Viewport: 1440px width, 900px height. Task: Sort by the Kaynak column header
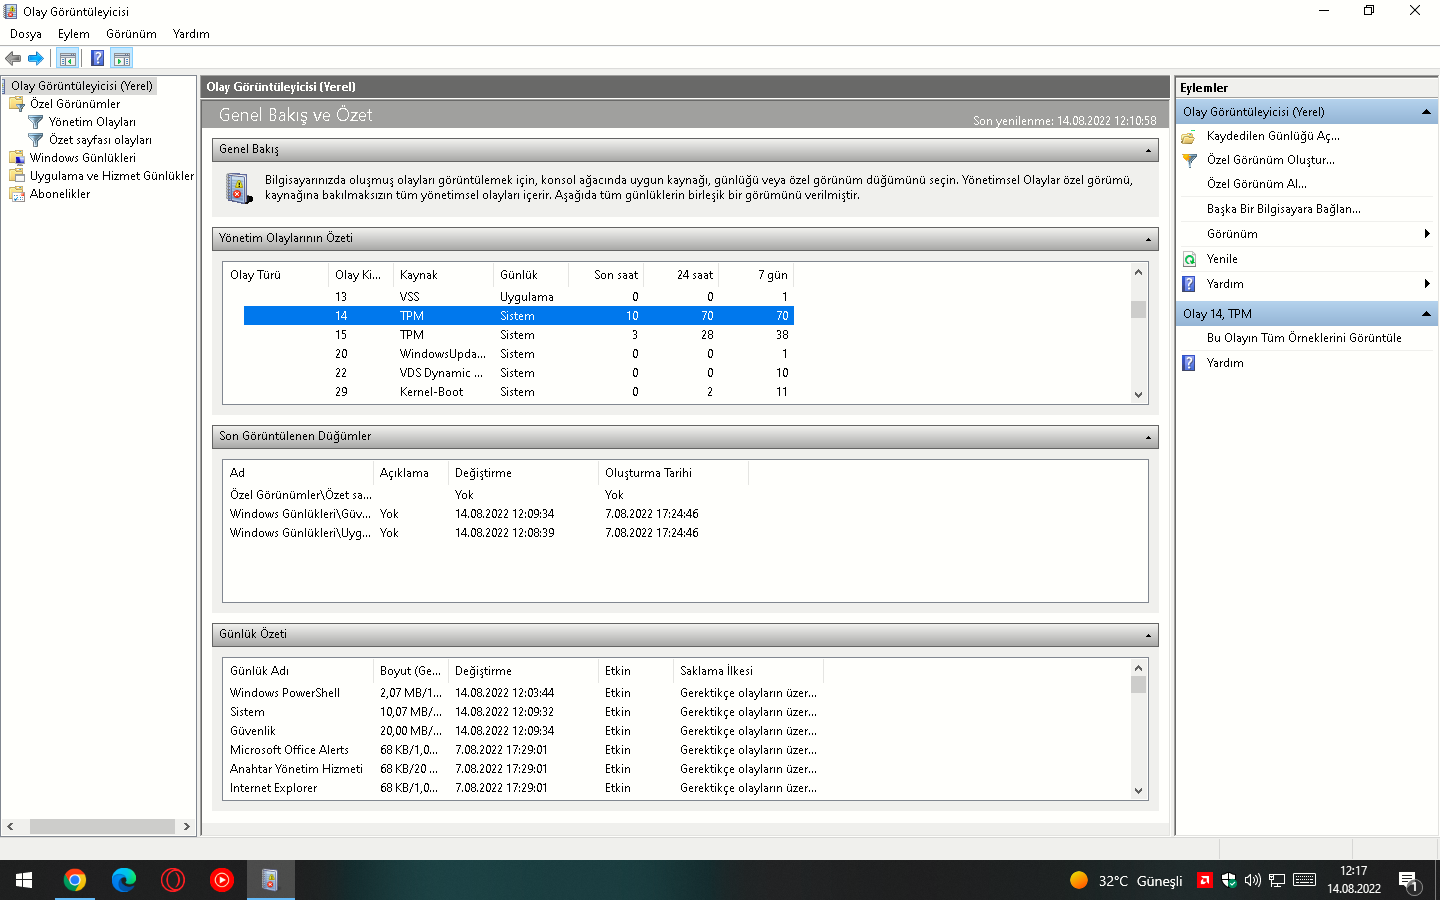point(443,275)
